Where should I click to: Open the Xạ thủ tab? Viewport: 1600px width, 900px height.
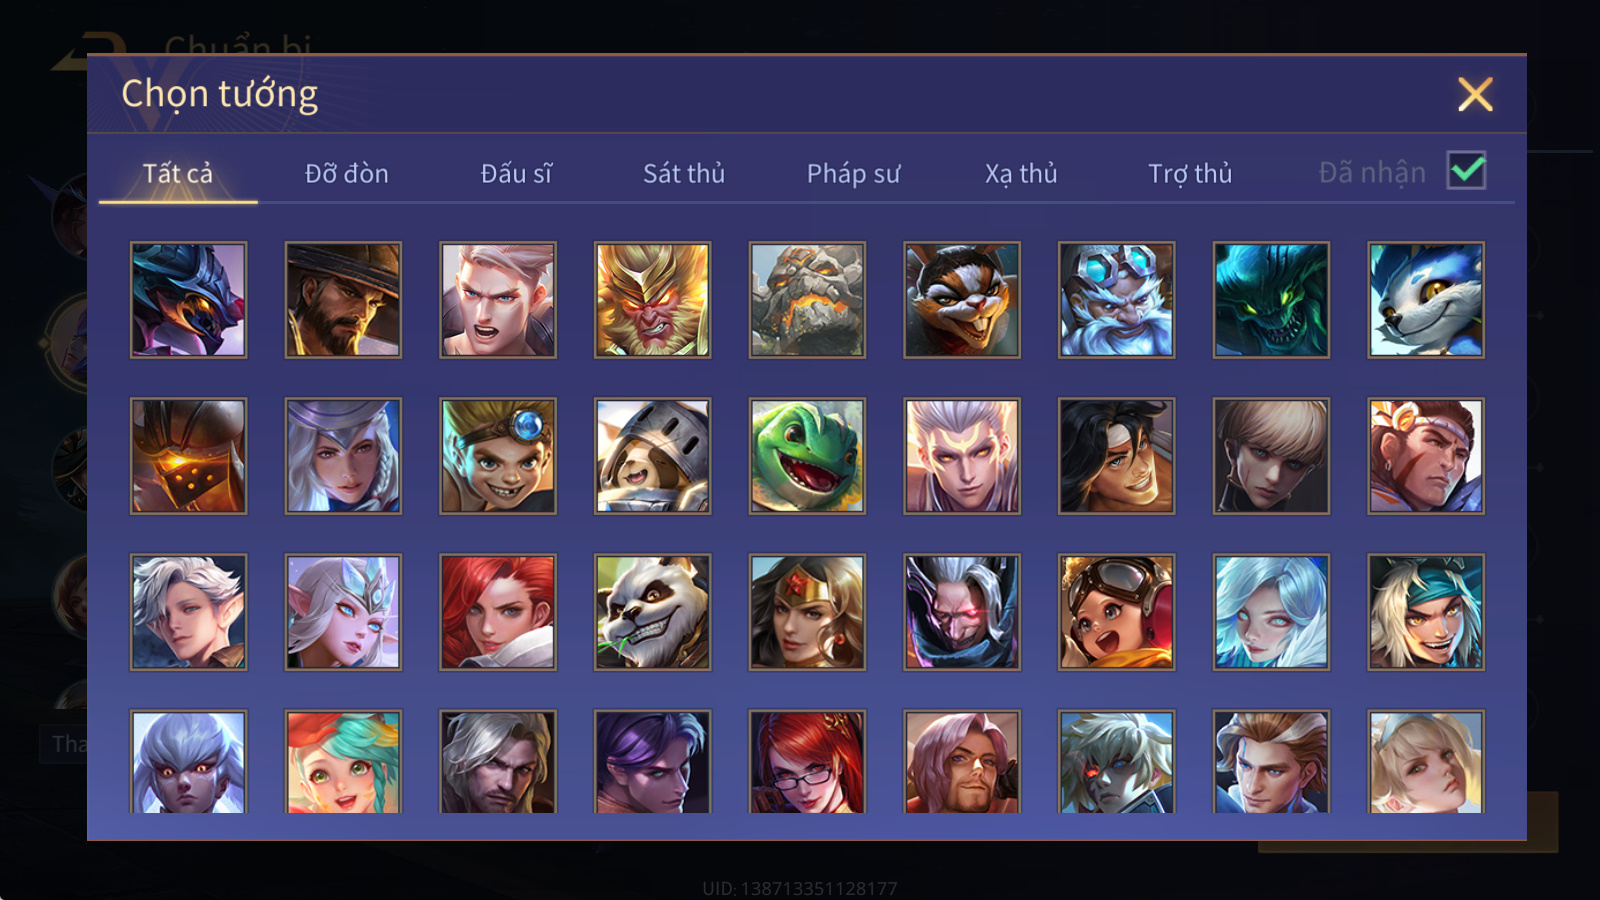click(1021, 173)
